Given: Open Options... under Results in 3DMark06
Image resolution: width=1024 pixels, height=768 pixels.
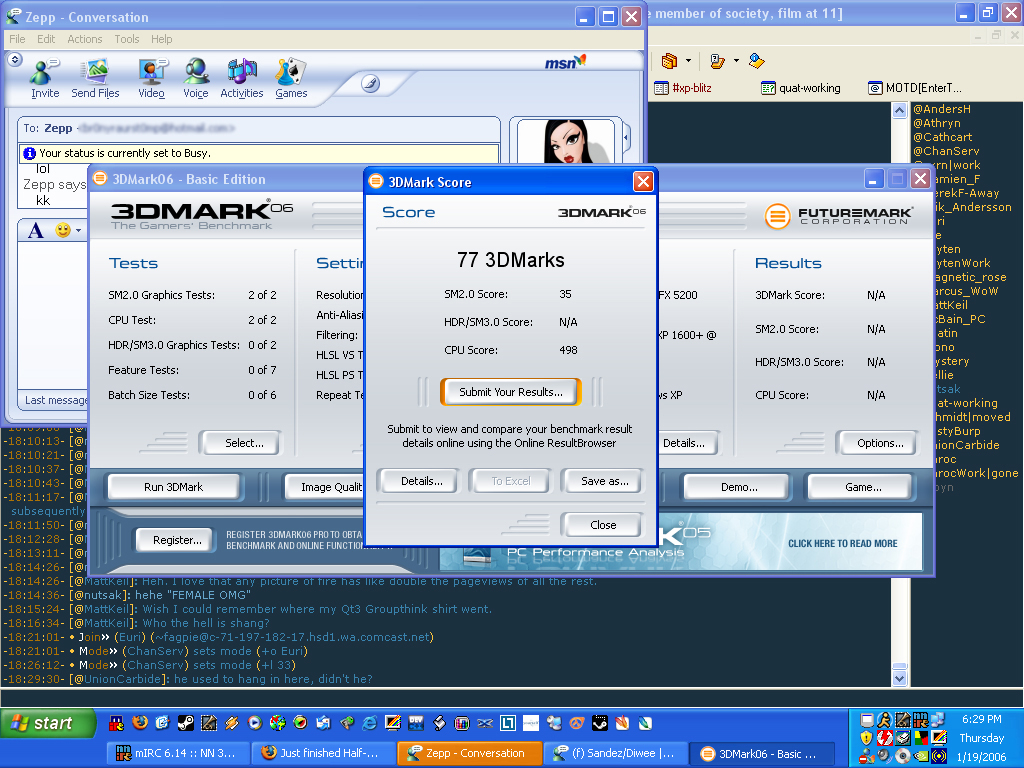Looking at the screenshot, I should click(x=880, y=443).
